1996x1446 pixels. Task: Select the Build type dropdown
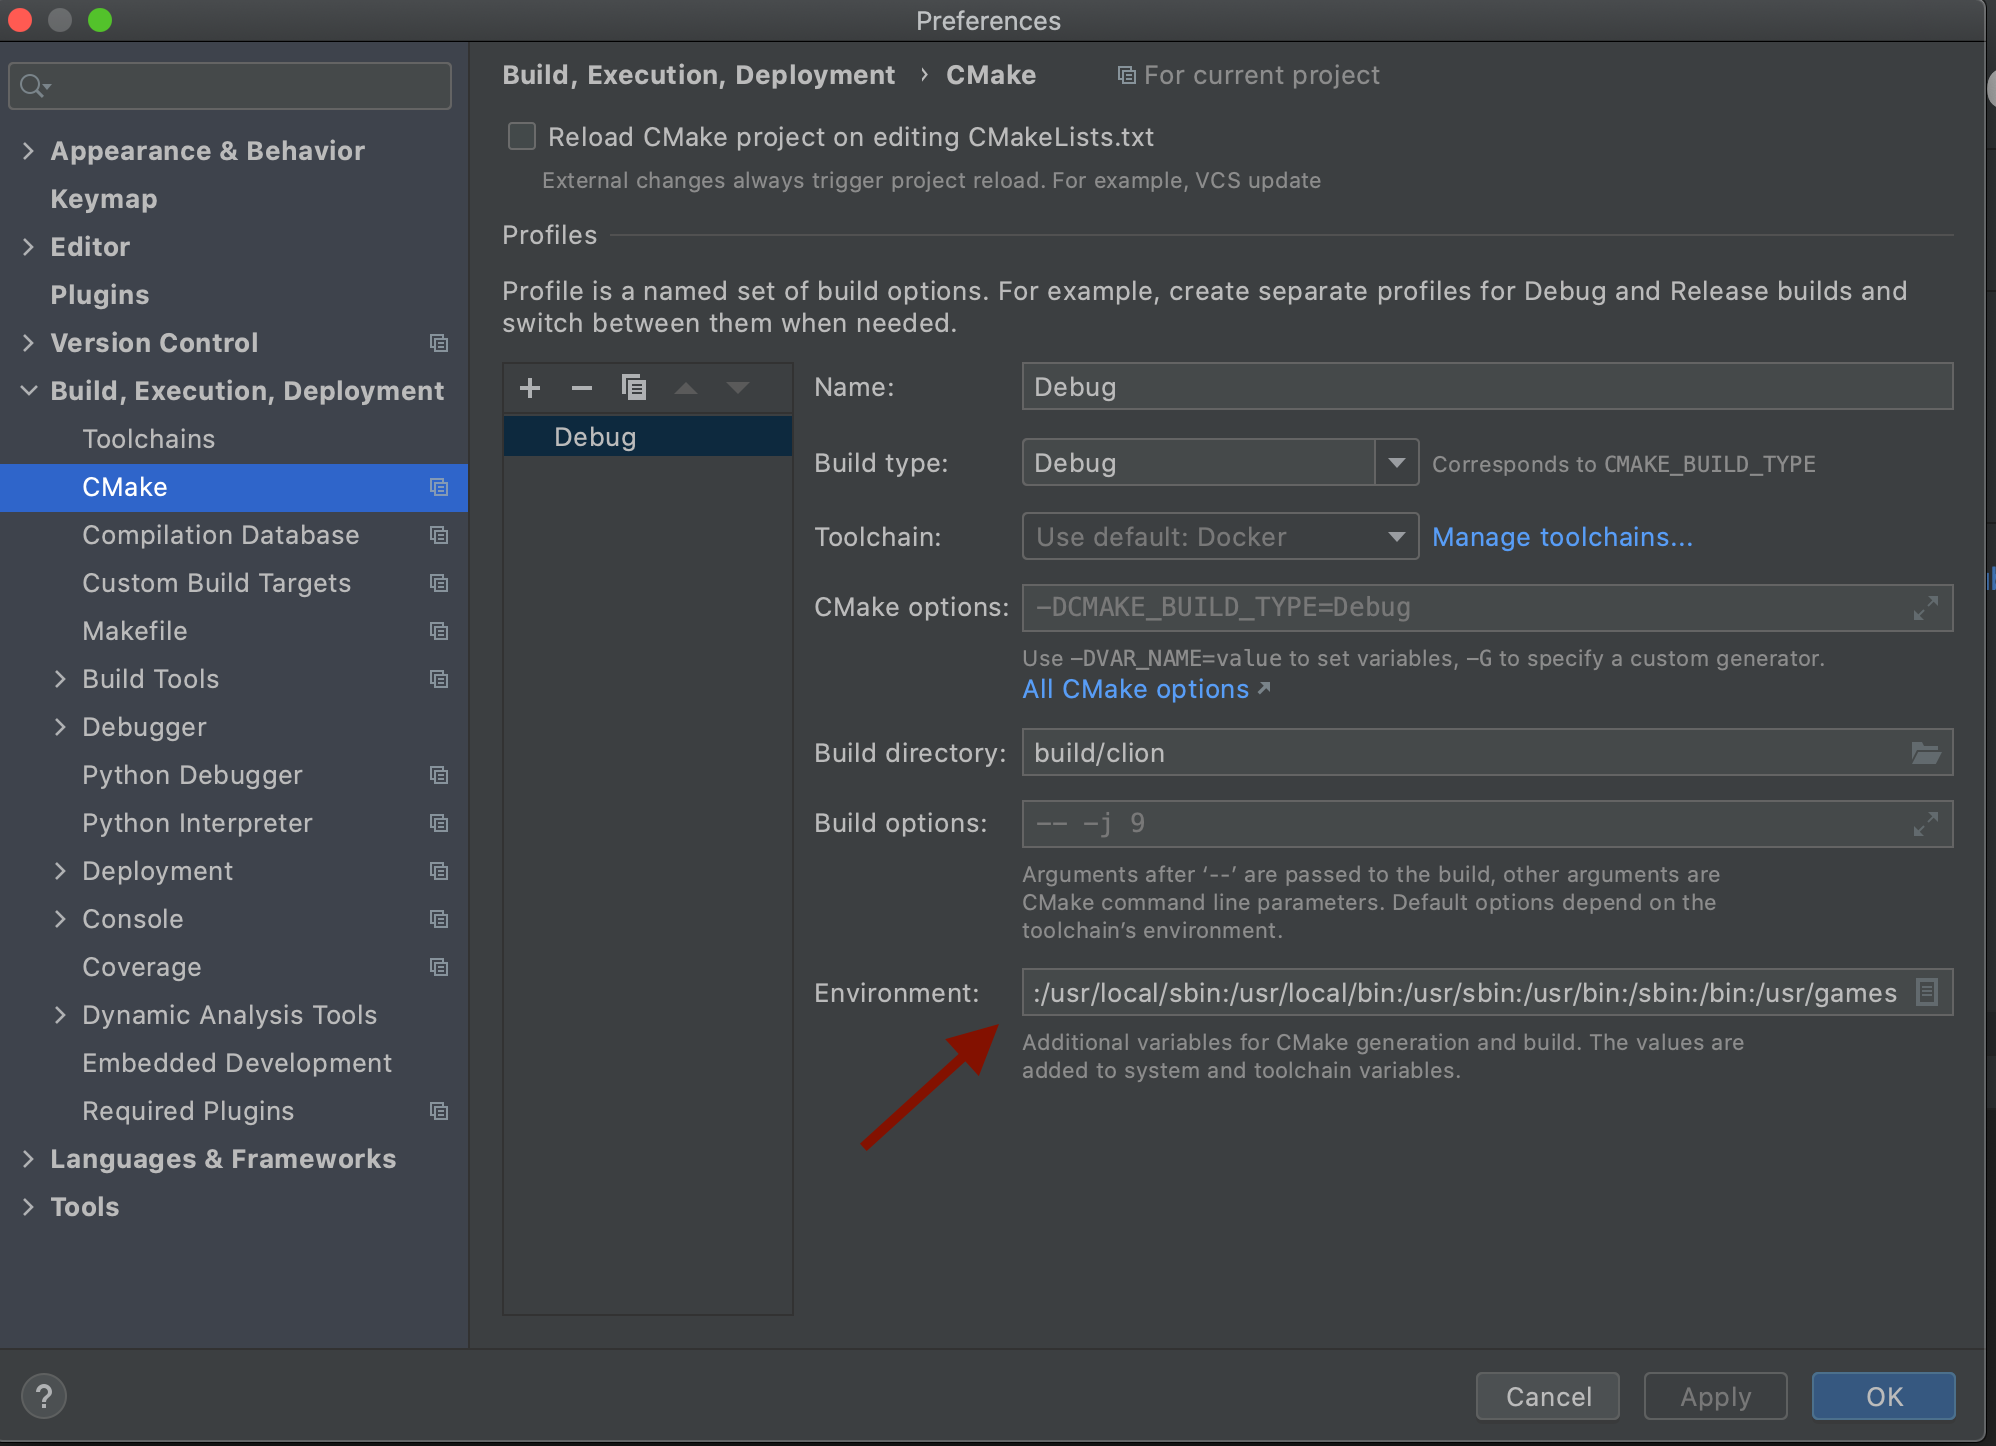tap(1215, 460)
